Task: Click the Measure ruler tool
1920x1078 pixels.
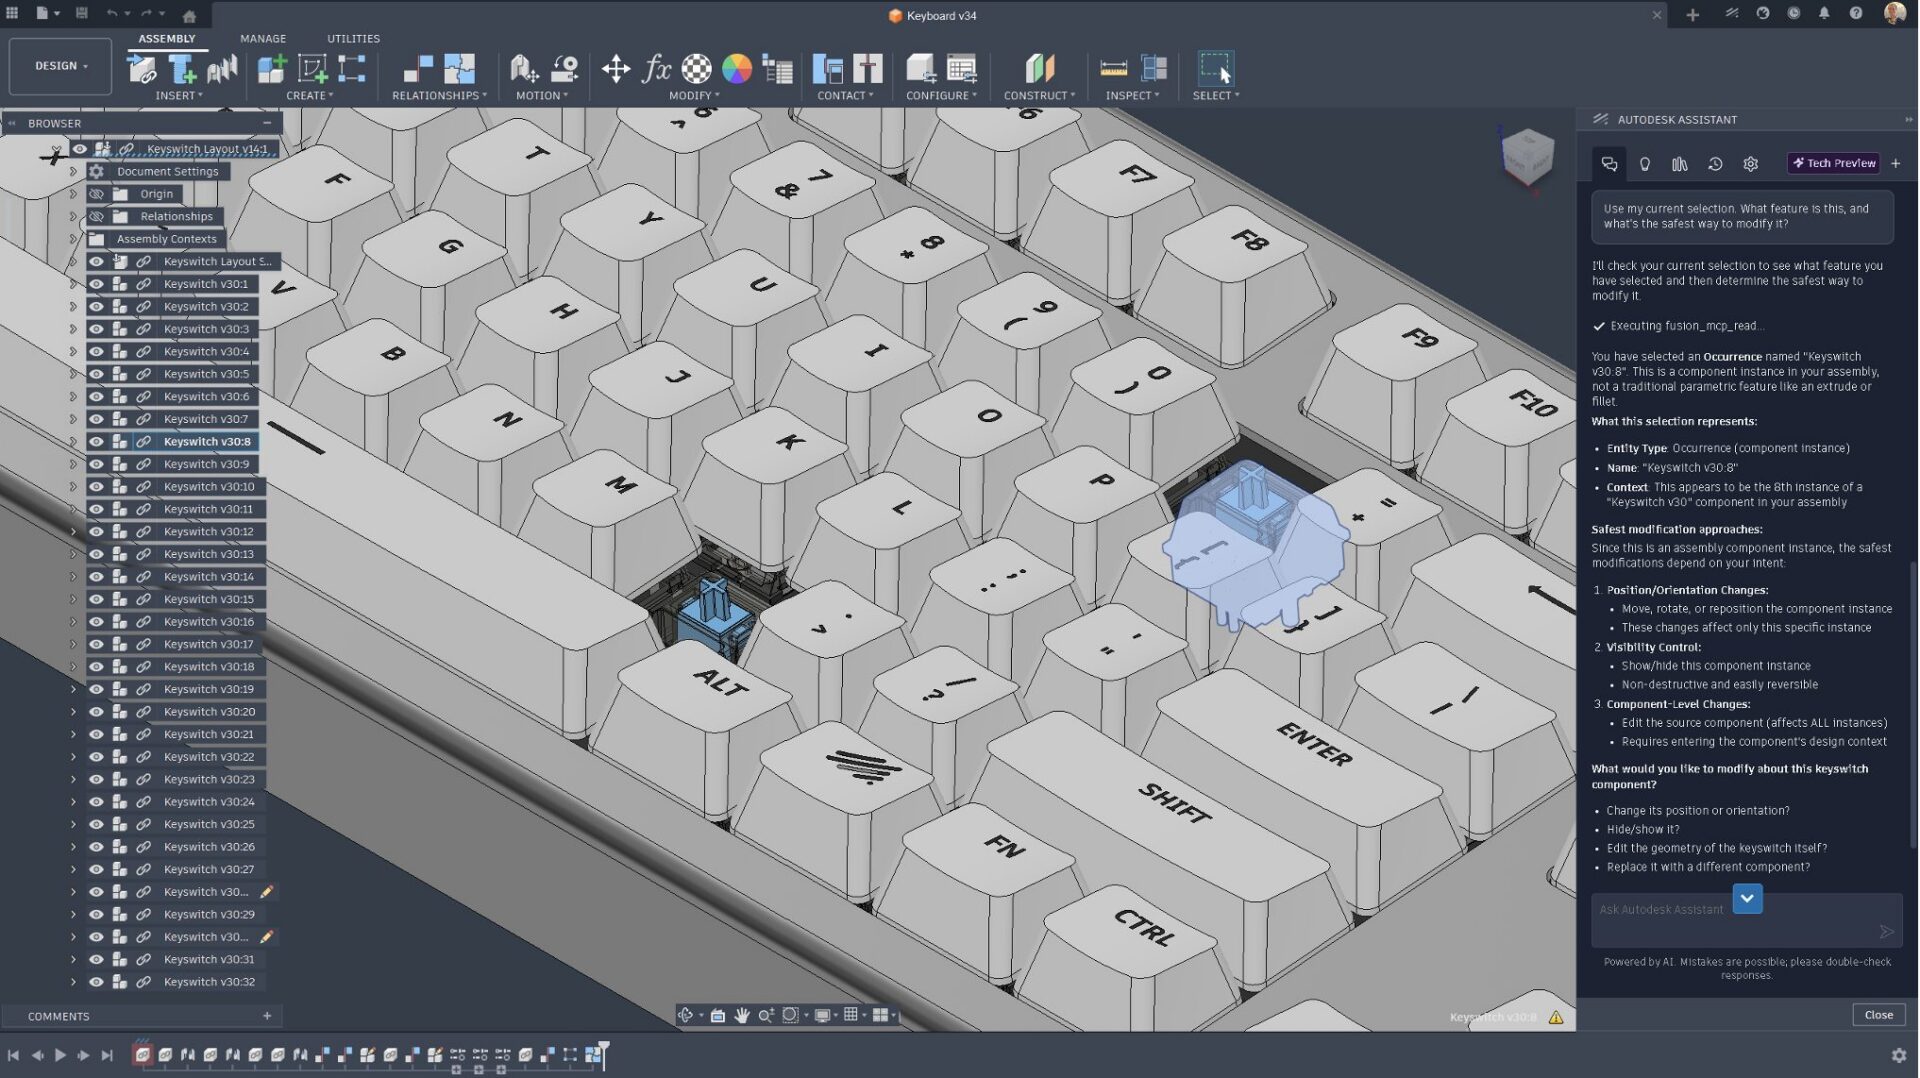Action: pos(1113,68)
